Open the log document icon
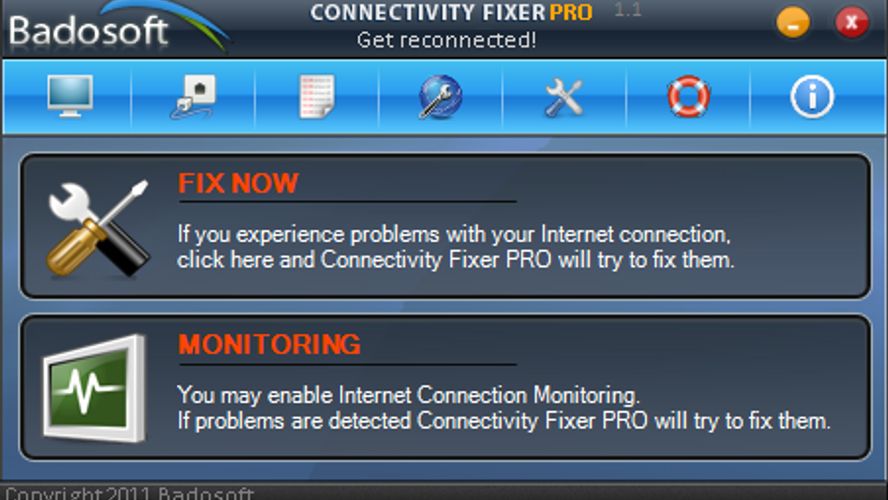The width and height of the screenshot is (888, 500). point(317,97)
